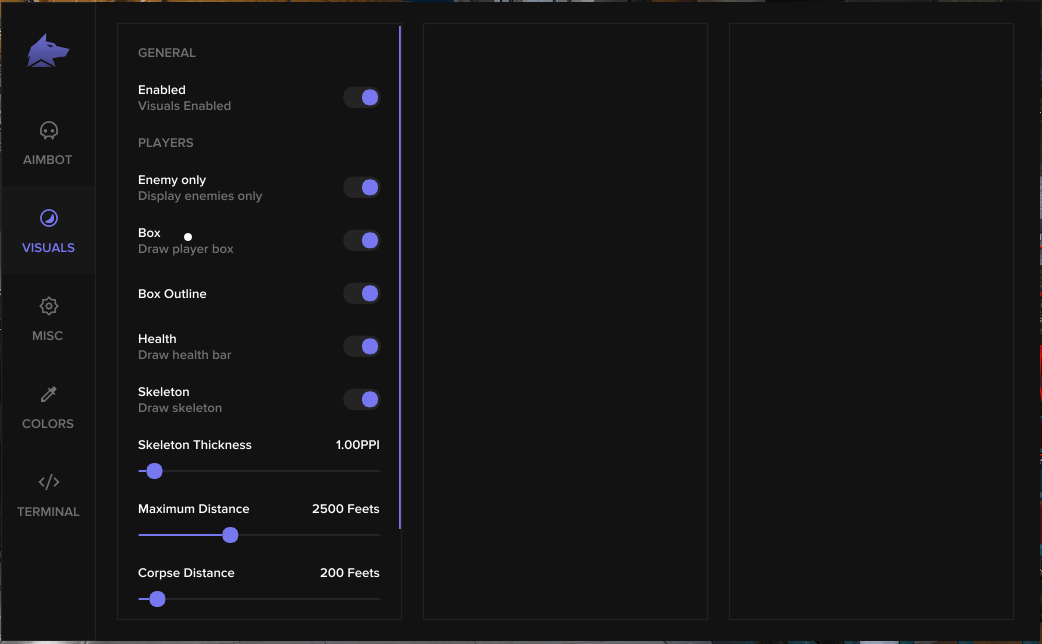
Task: Click the wolf logo at the top
Action: click(48, 50)
